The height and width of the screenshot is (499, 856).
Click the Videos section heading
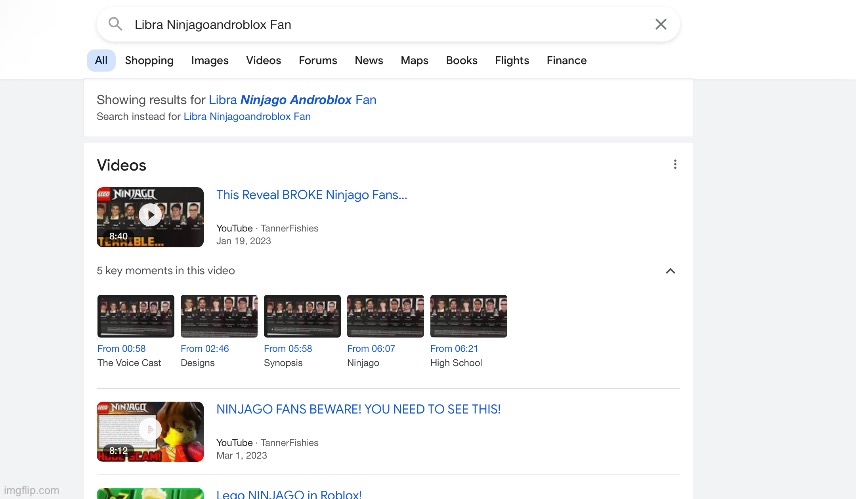click(x=121, y=165)
